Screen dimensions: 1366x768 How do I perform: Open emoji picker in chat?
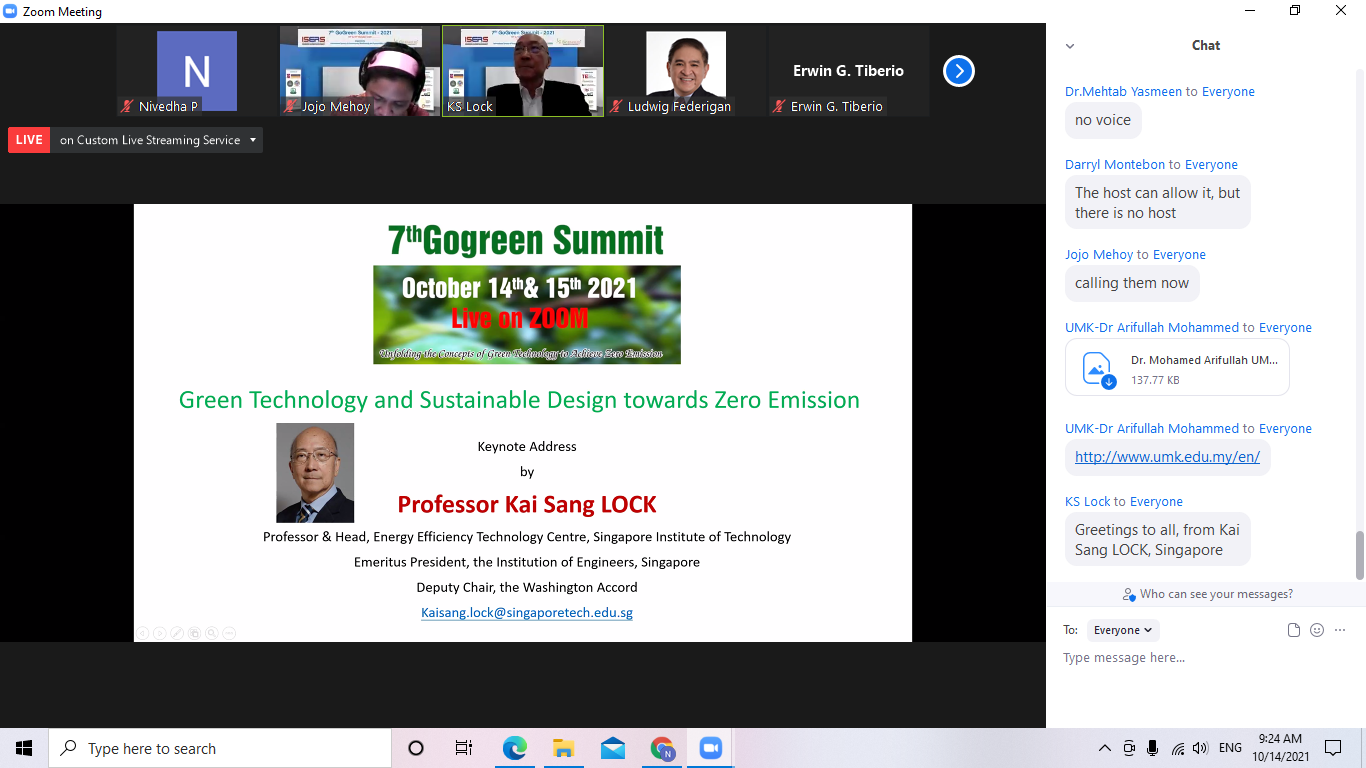tap(1317, 630)
